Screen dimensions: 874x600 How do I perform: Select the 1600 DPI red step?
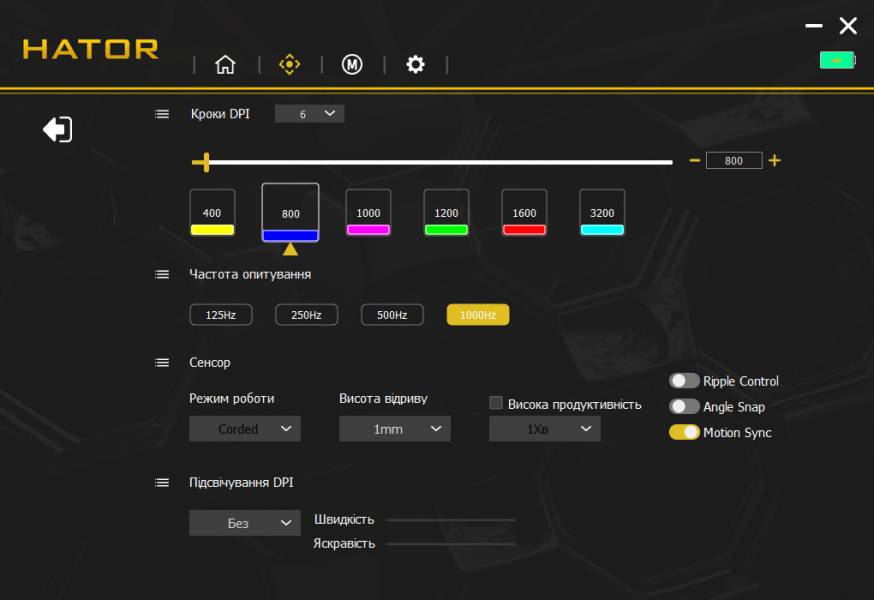pos(524,212)
